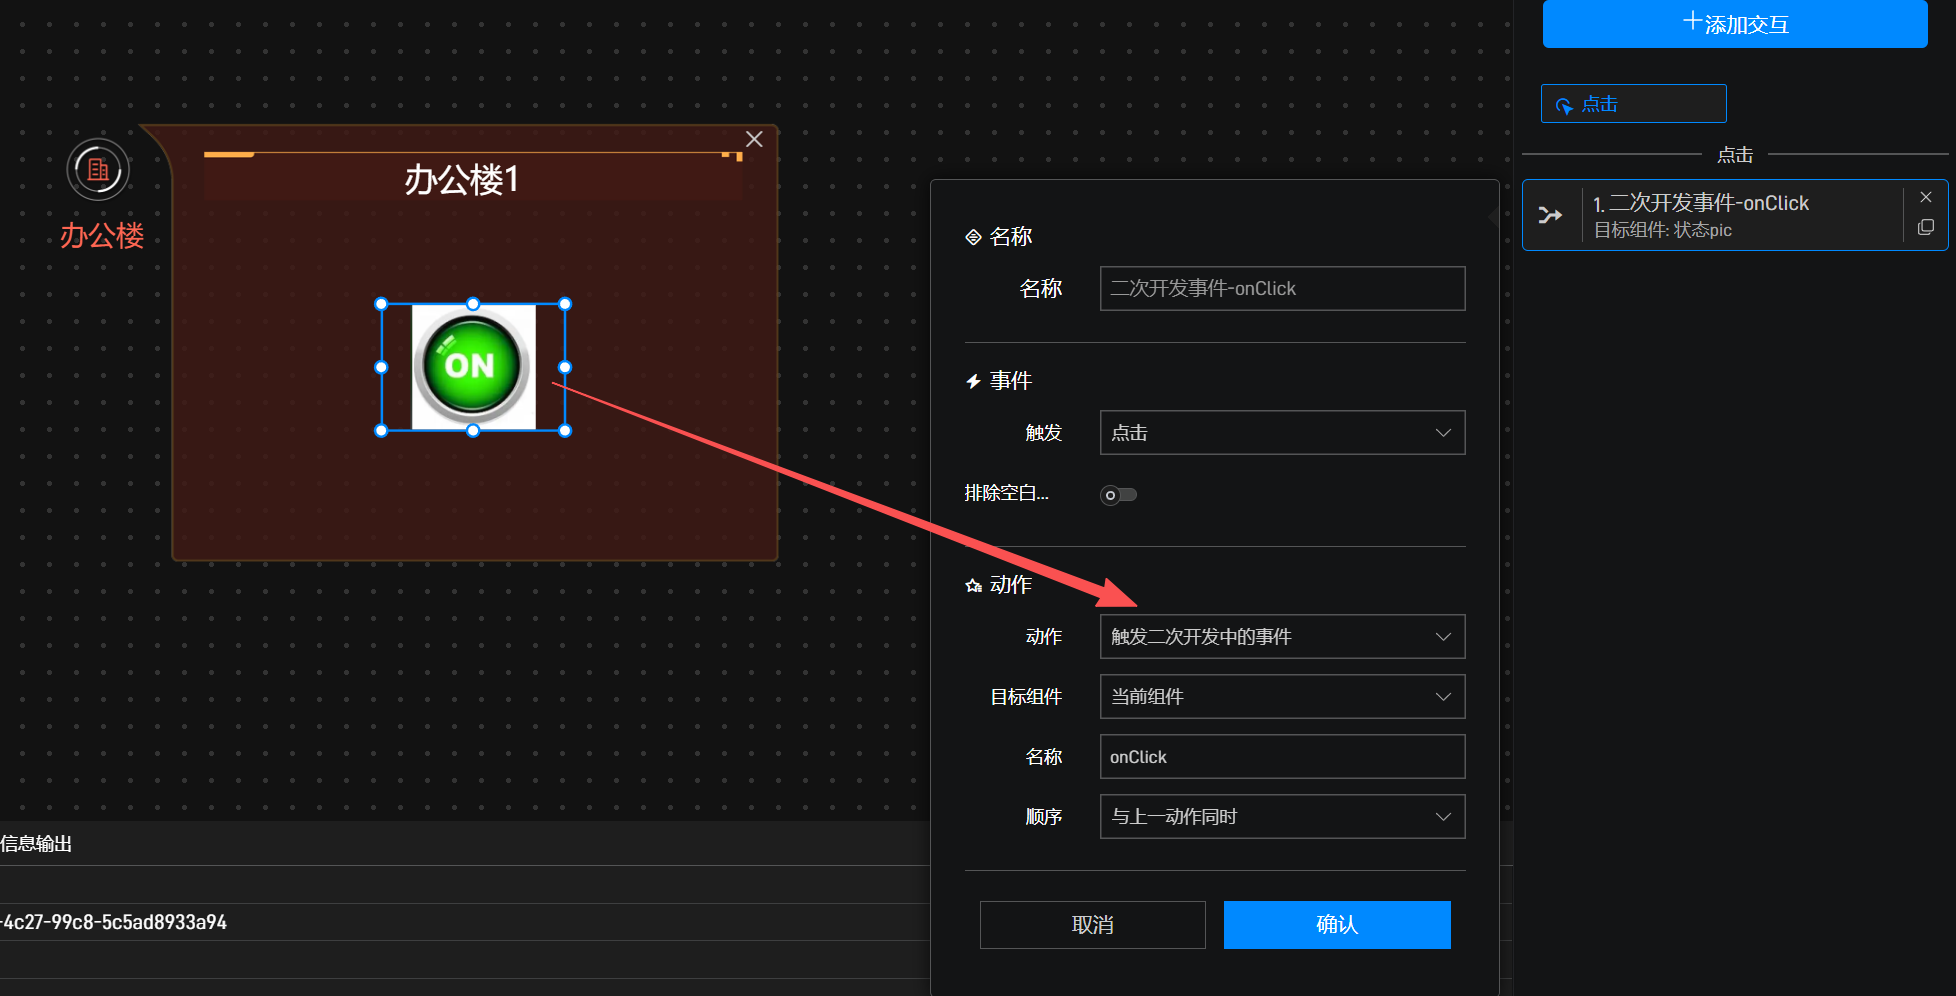The image size is (1956, 996).
Task: Click the 办公楼 building icon on canvas
Action: click(98, 170)
